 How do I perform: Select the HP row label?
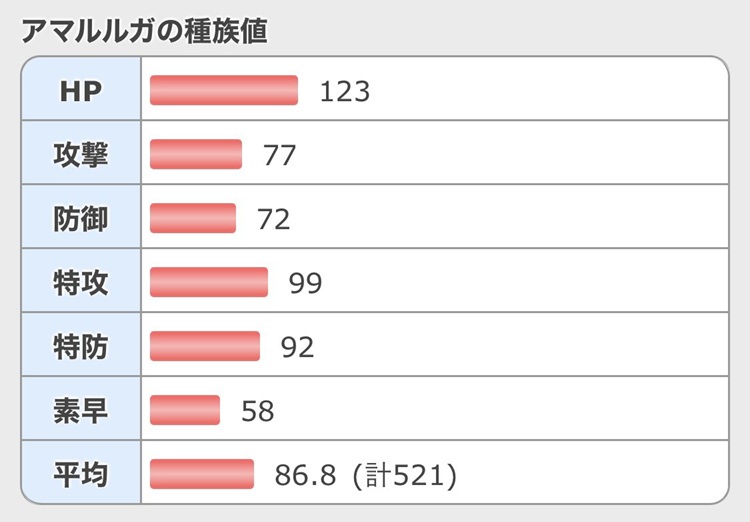[81, 91]
